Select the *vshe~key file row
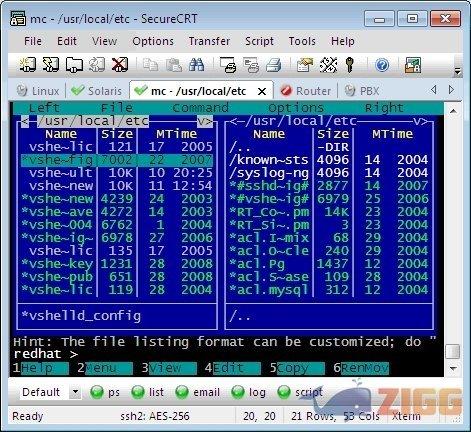This screenshot has height=432, width=471. point(117,264)
